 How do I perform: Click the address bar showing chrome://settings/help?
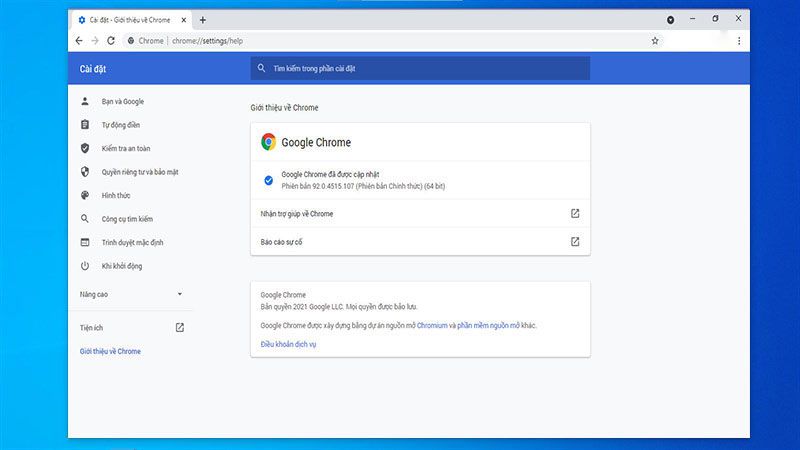[393, 41]
